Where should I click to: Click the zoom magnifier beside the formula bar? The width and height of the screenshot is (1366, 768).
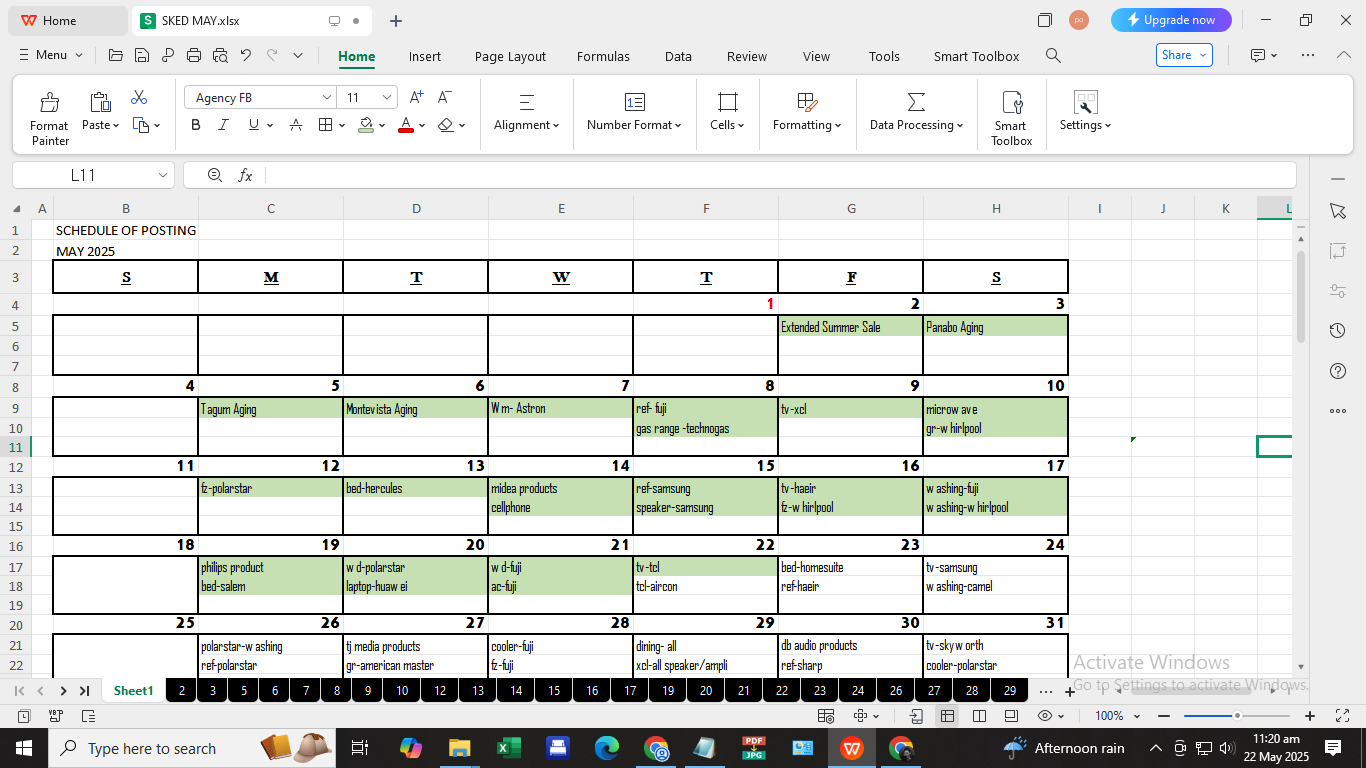[x=214, y=175]
